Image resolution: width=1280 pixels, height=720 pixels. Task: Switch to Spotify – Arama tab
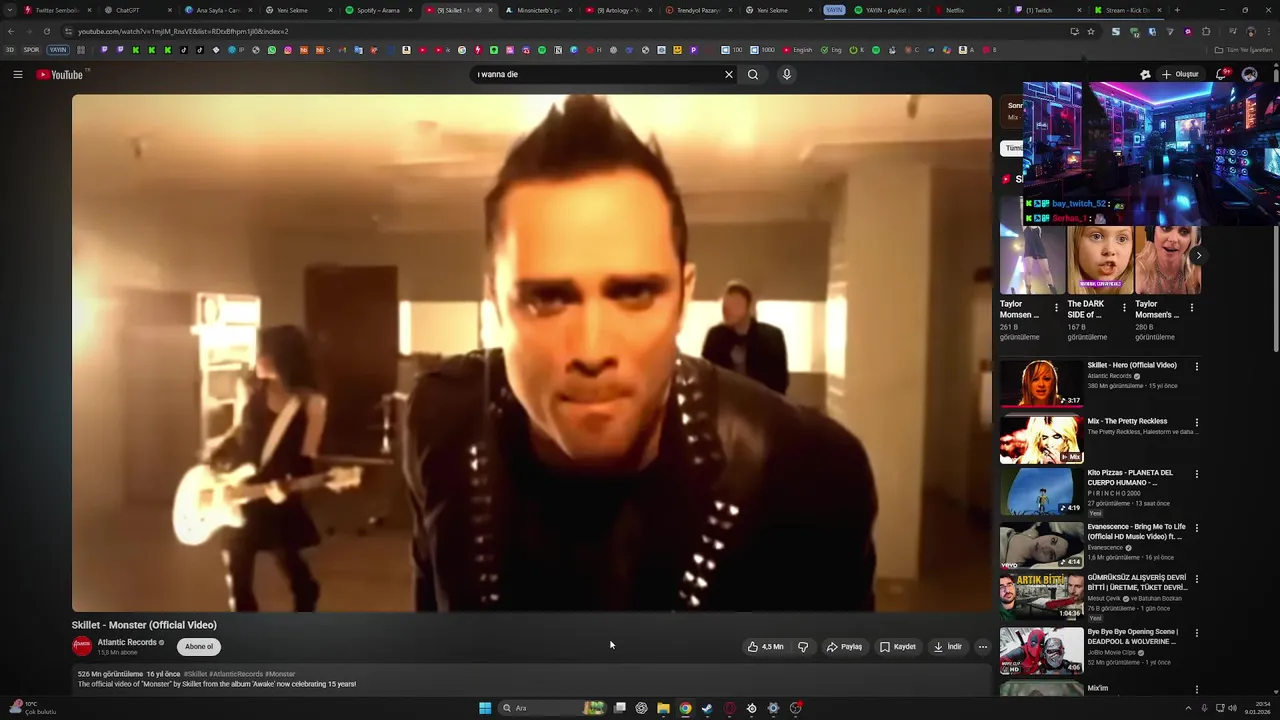coord(378,10)
